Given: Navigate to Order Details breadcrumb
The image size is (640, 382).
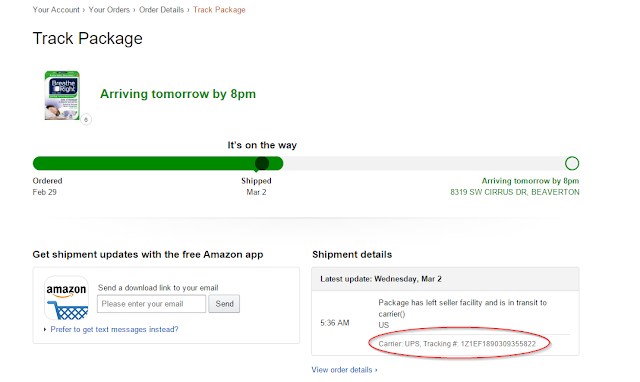Looking at the screenshot, I should click(161, 10).
